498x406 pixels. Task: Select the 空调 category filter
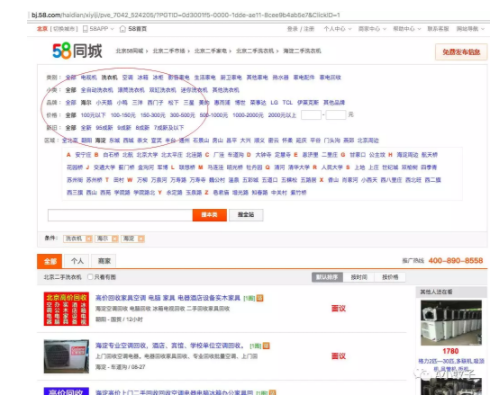pos(127,77)
